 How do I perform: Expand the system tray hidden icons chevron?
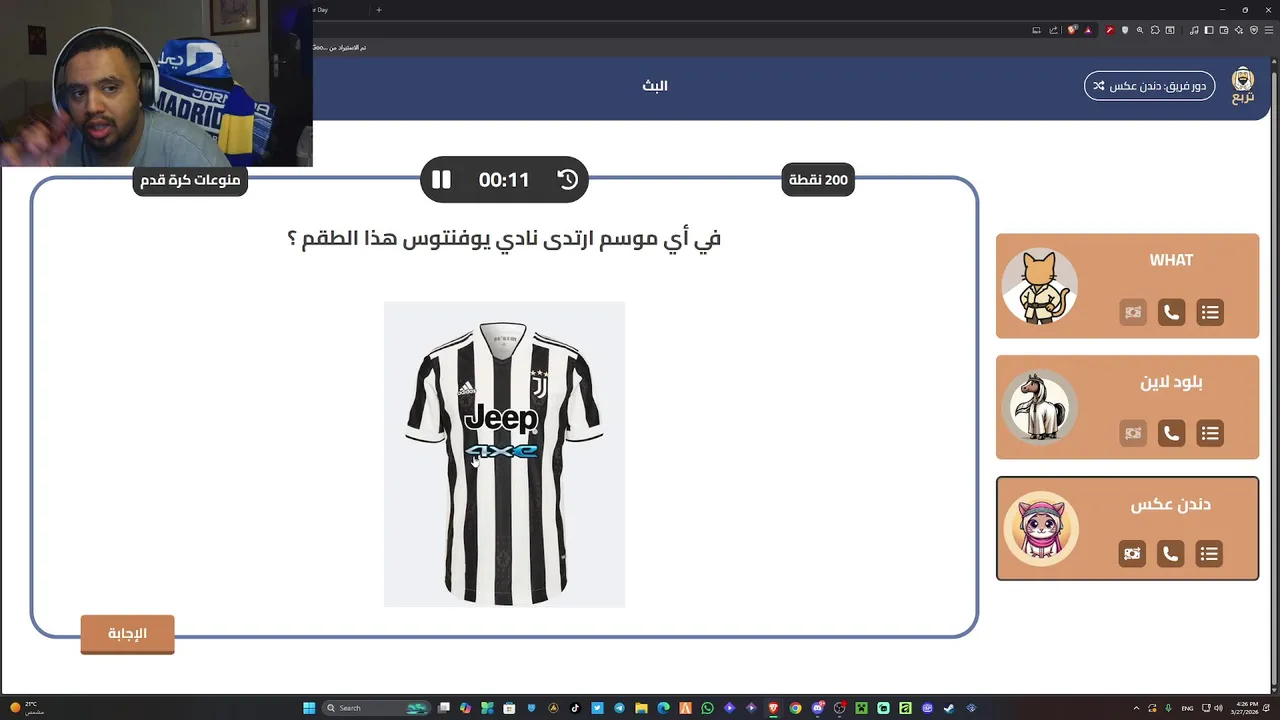click(x=1137, y=708)
